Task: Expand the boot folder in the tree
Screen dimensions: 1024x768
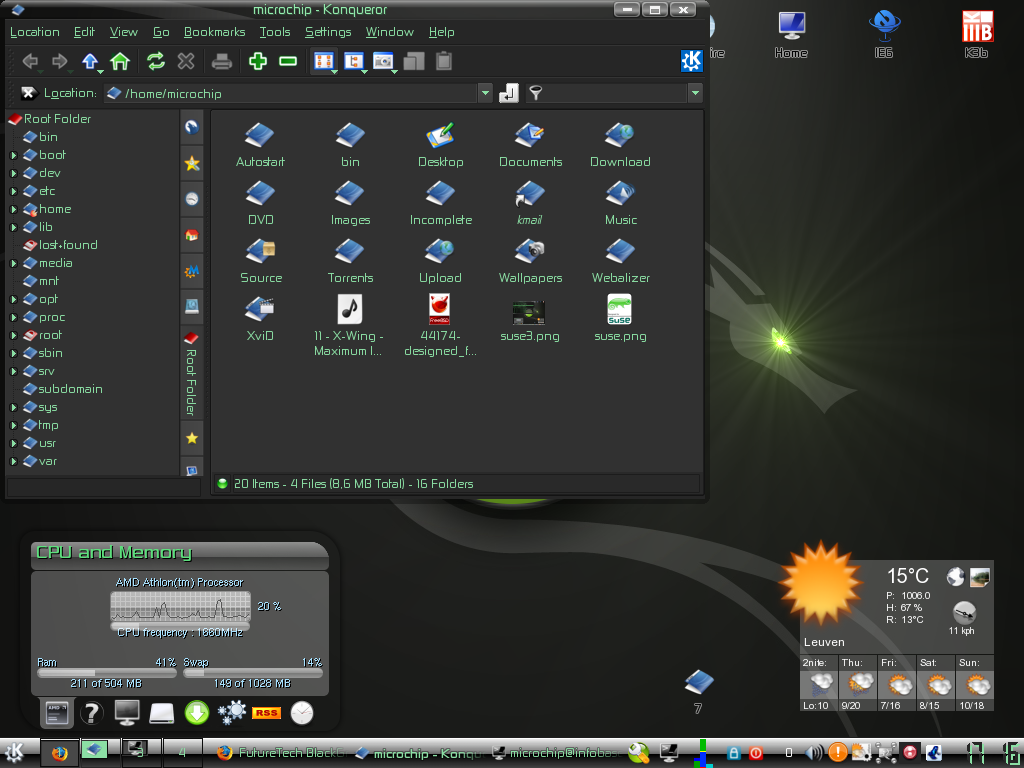Action: (14, 155)
